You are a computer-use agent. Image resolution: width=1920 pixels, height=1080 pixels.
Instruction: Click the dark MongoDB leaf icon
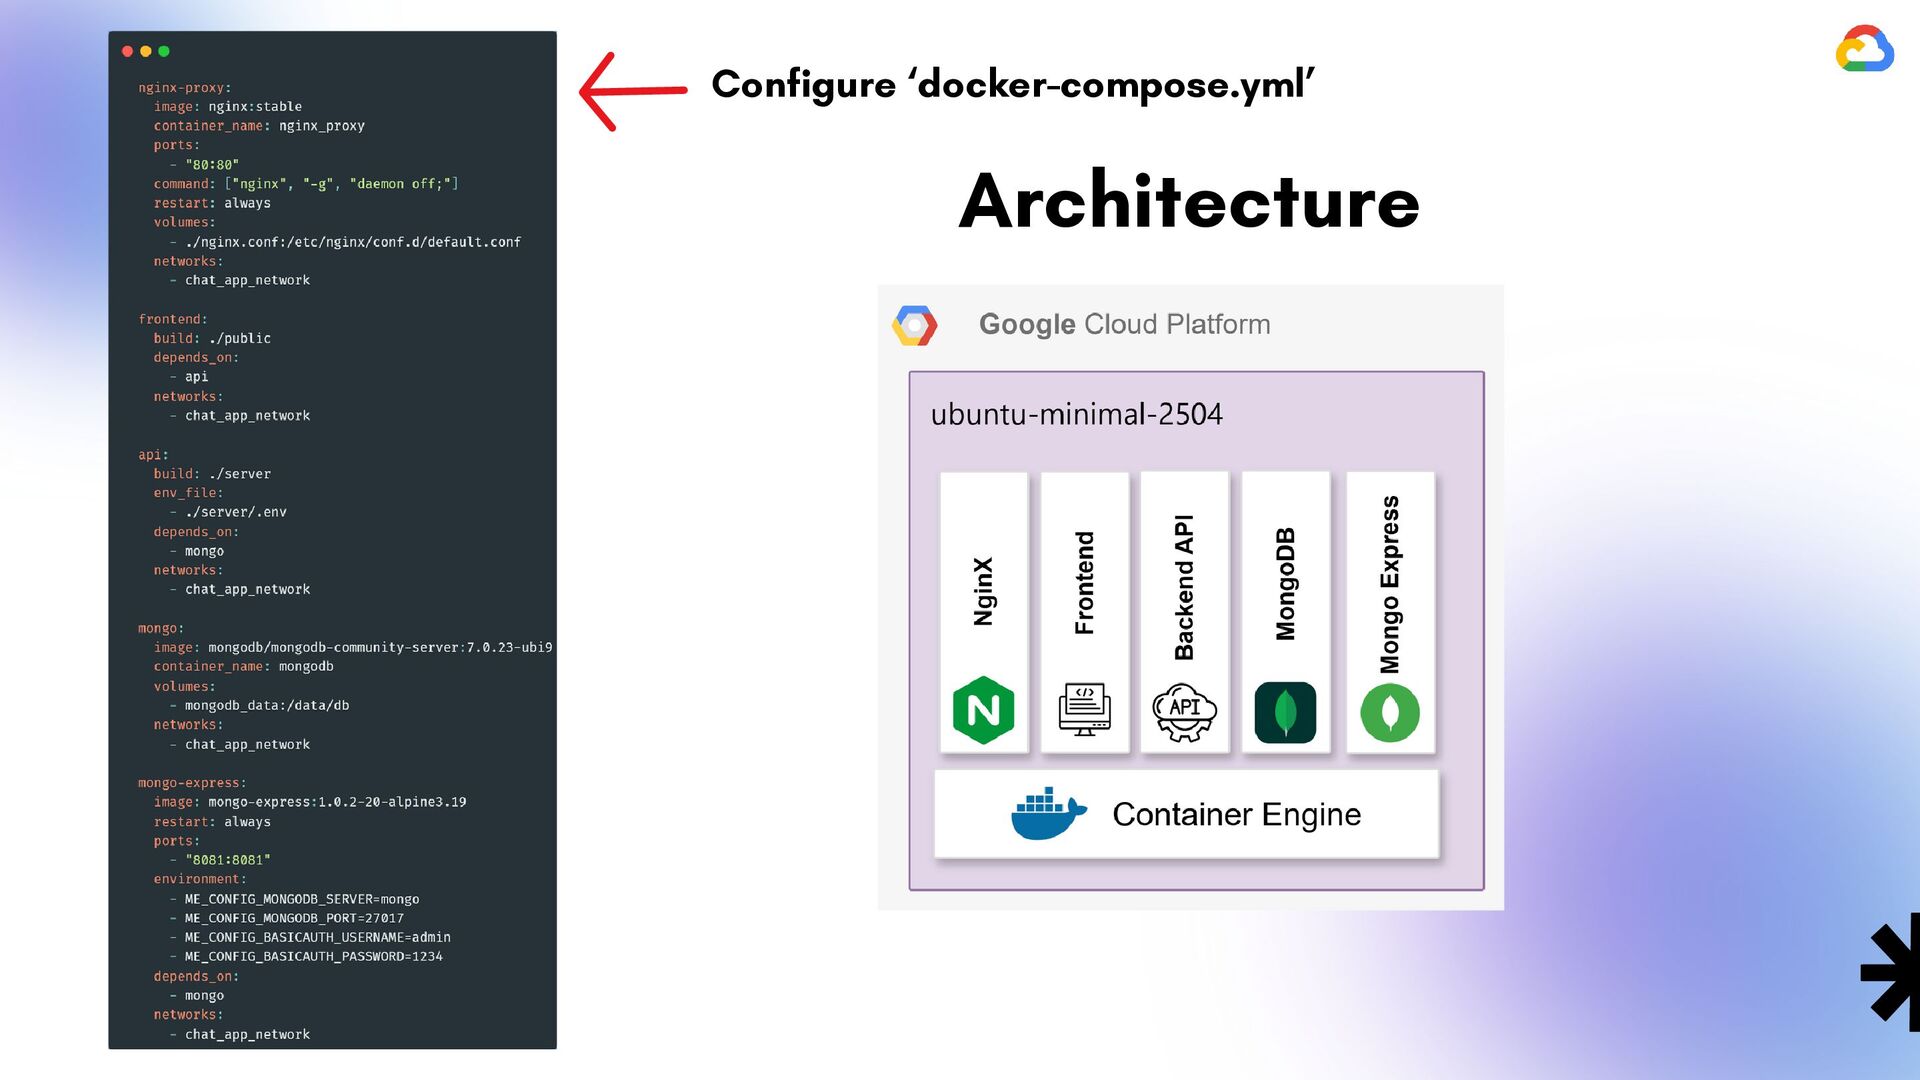coord(1285,712)
